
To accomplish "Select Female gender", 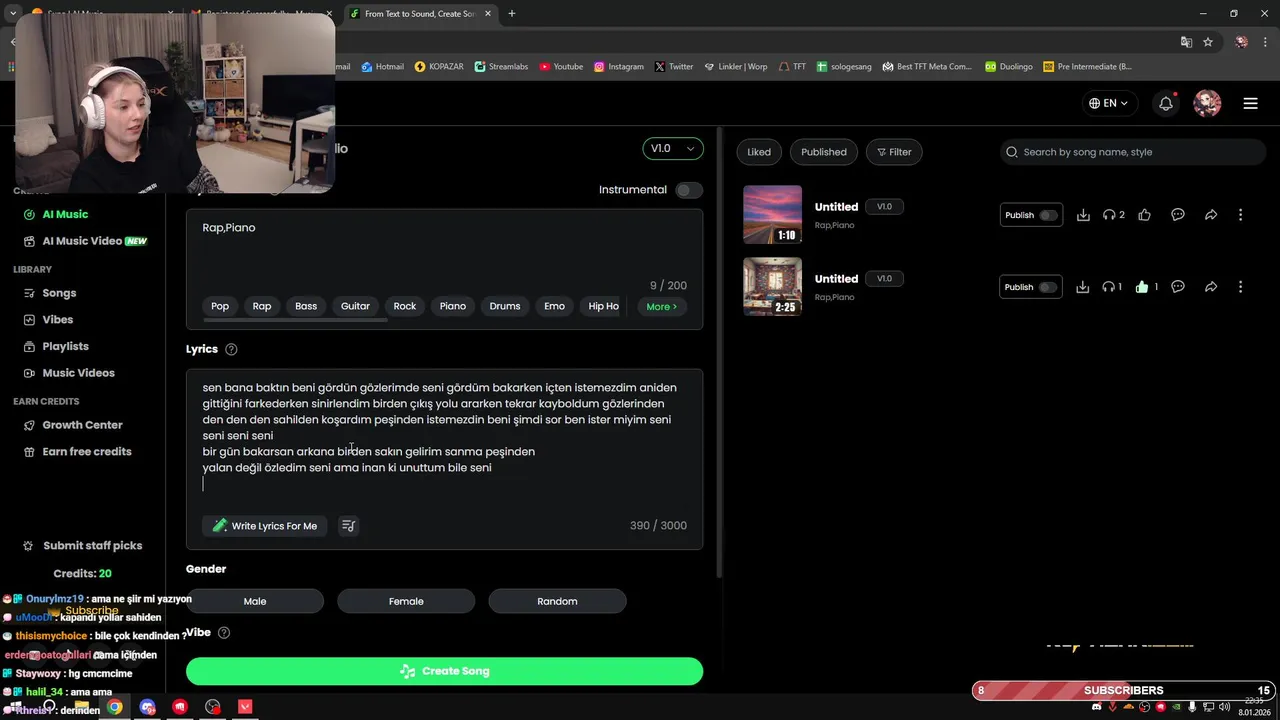I will click(x=406, y=601).
